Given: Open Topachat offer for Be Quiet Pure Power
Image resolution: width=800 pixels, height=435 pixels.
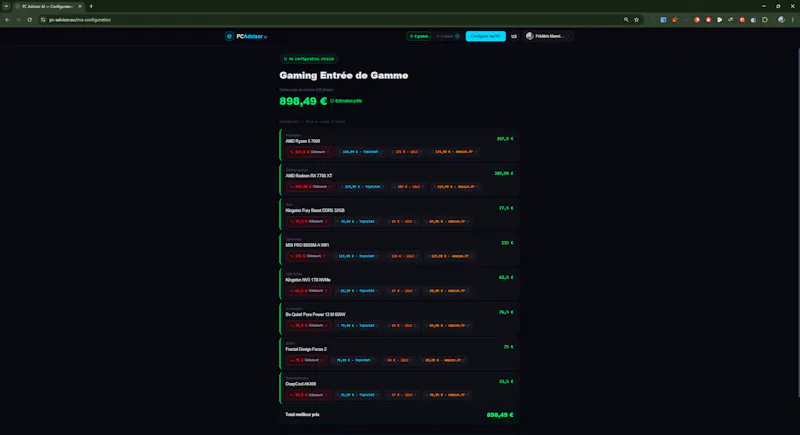Looking at the screenshot, I should (357, 325).
